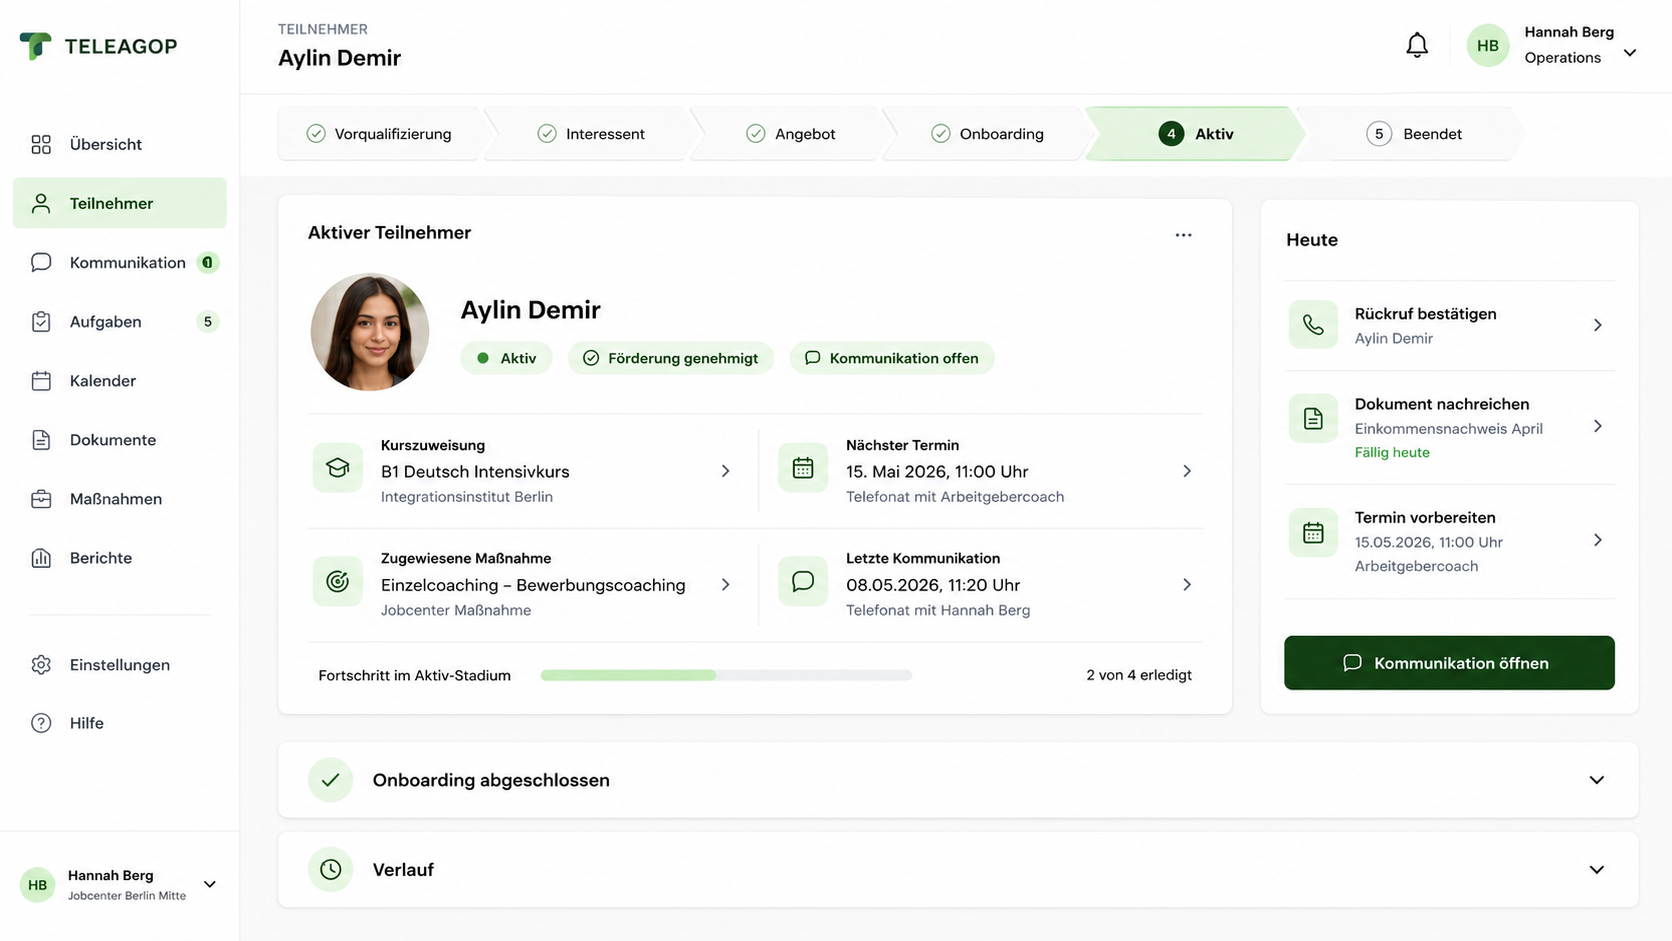1672x941 pixels.
Task: Click the Übersicht grid icon
Action: 41,145
